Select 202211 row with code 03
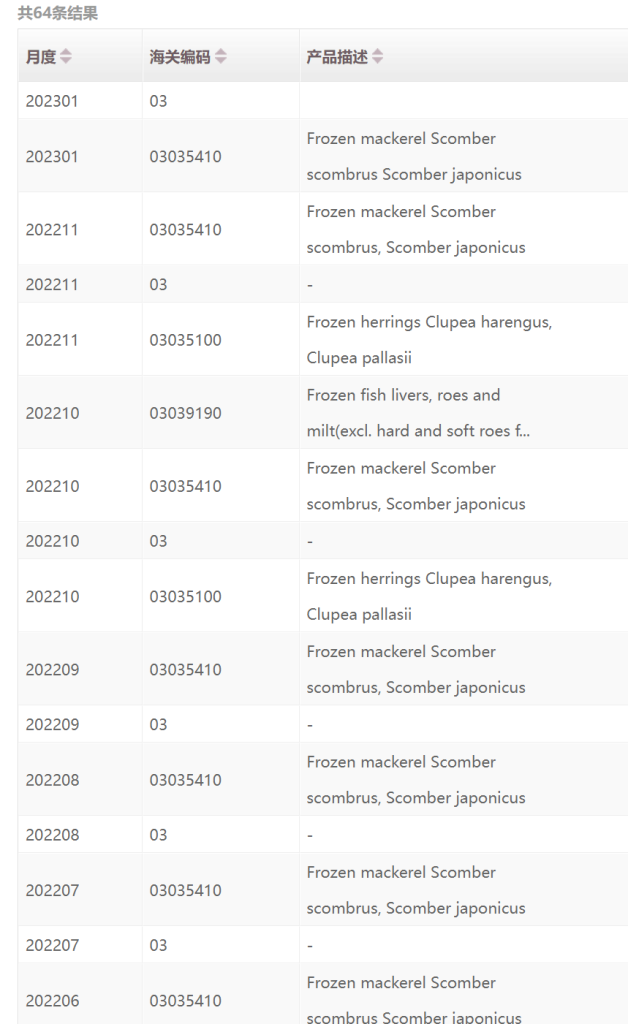Image resolution: width=628 pixels, height=1024 pixels. 323,284
